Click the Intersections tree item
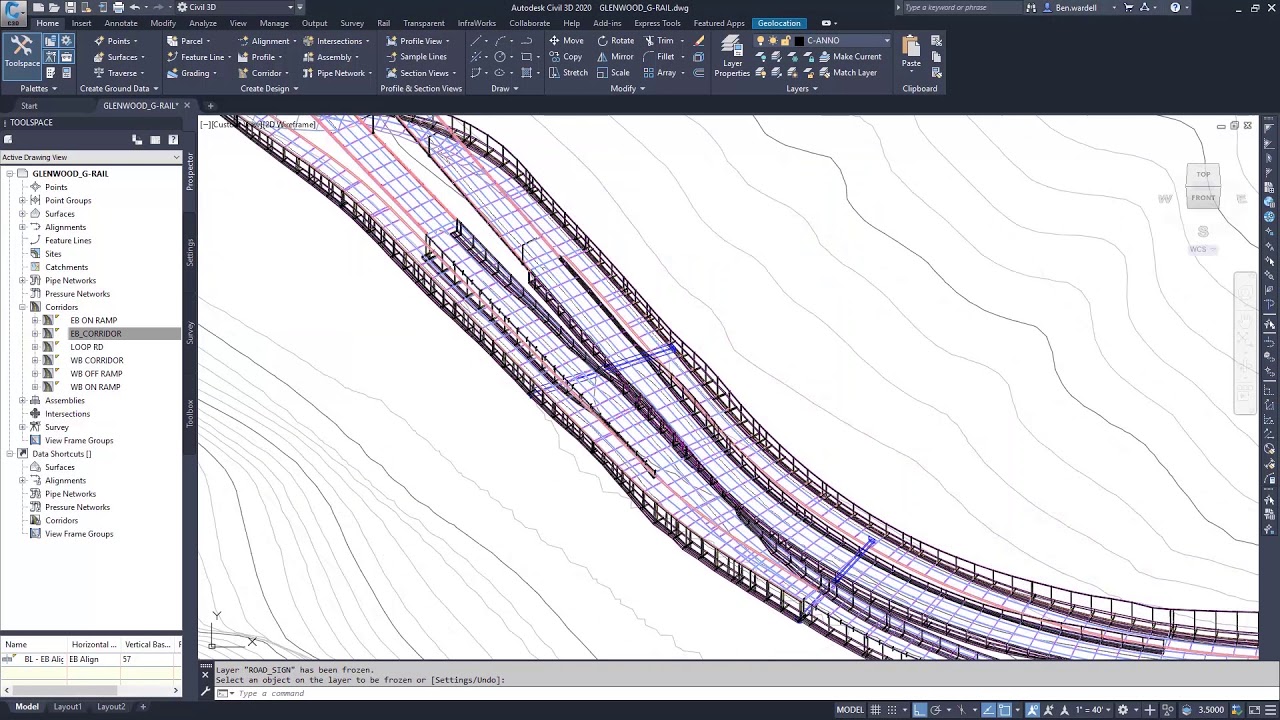The image size is (1280, 720). pos(67,414)
